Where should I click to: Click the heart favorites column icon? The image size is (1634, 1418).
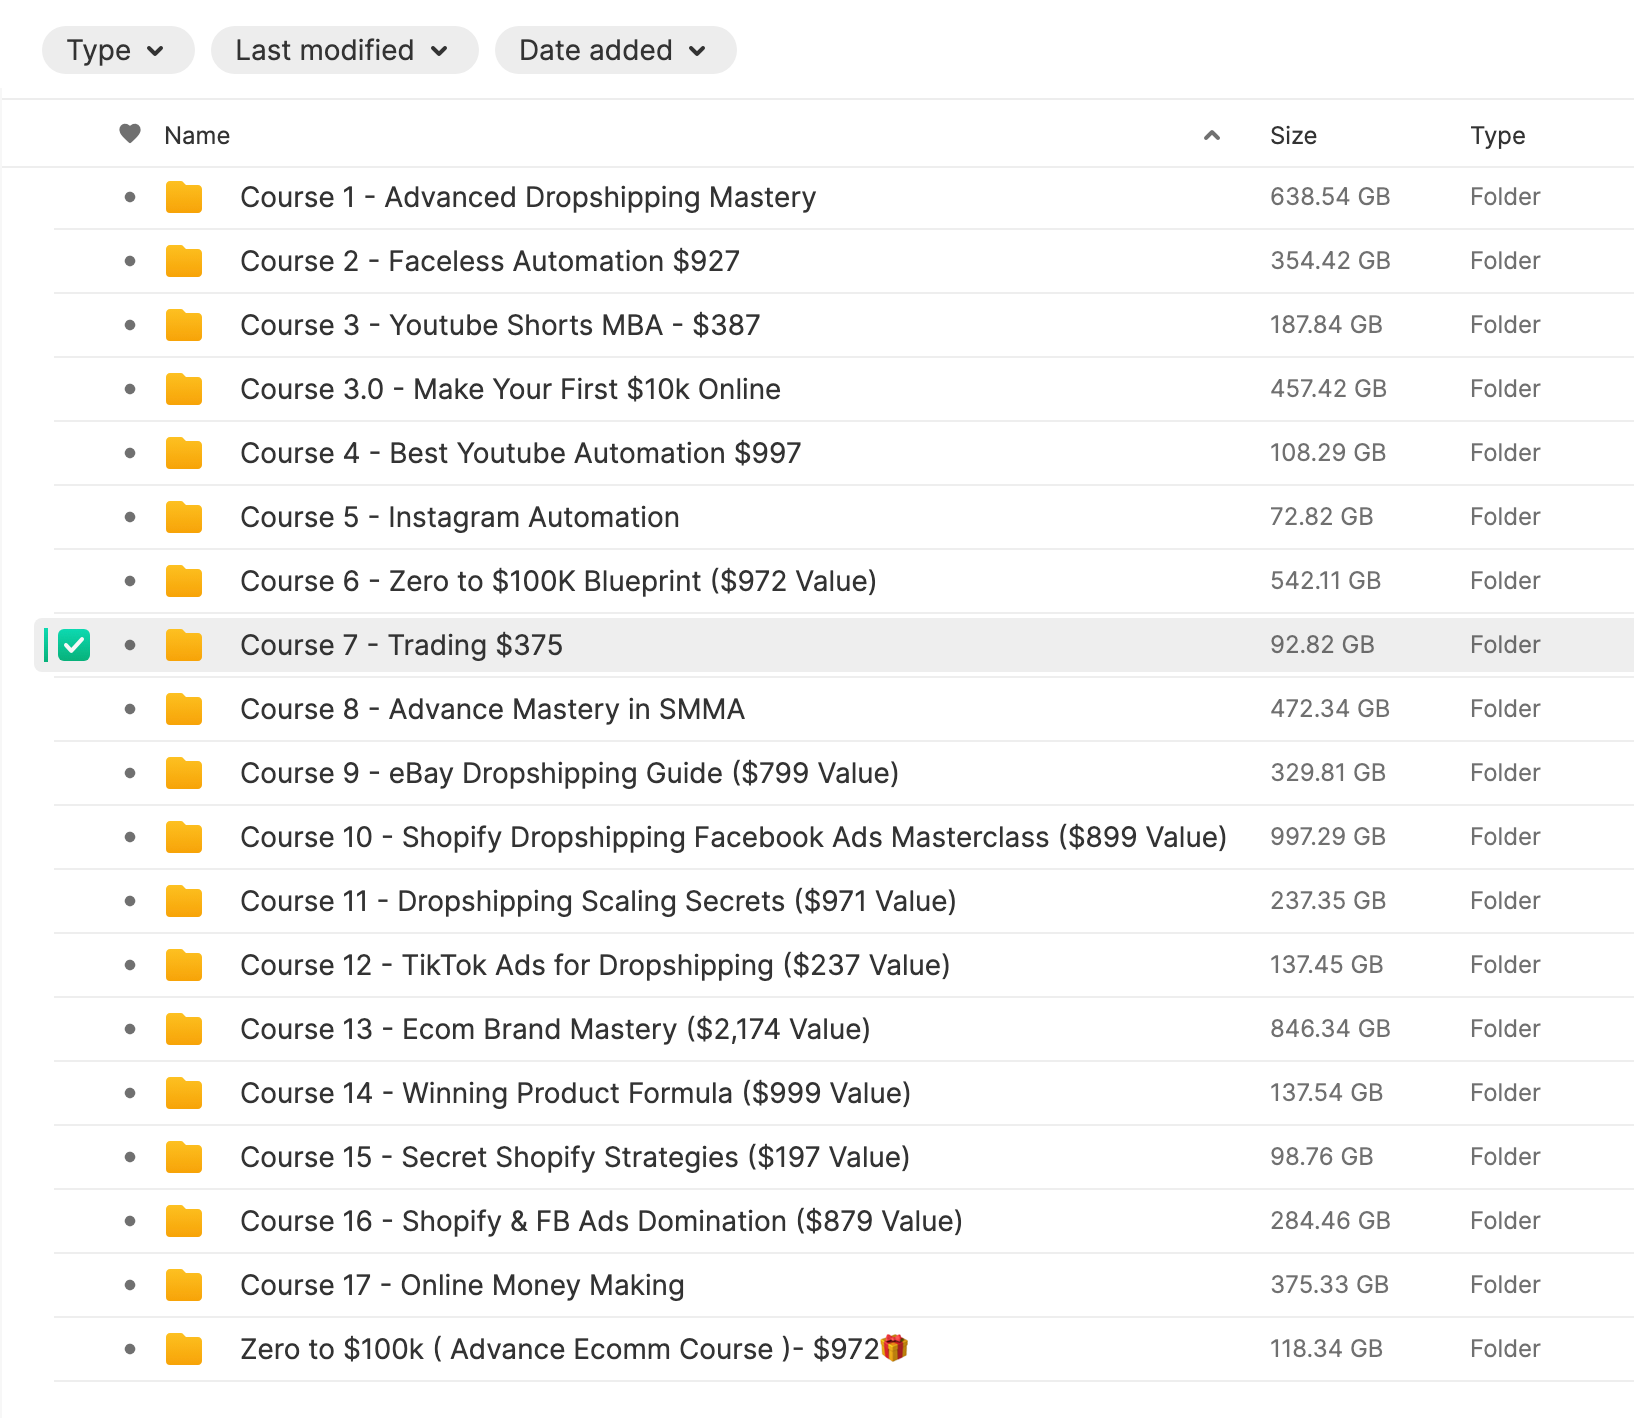tap(130, 134)
